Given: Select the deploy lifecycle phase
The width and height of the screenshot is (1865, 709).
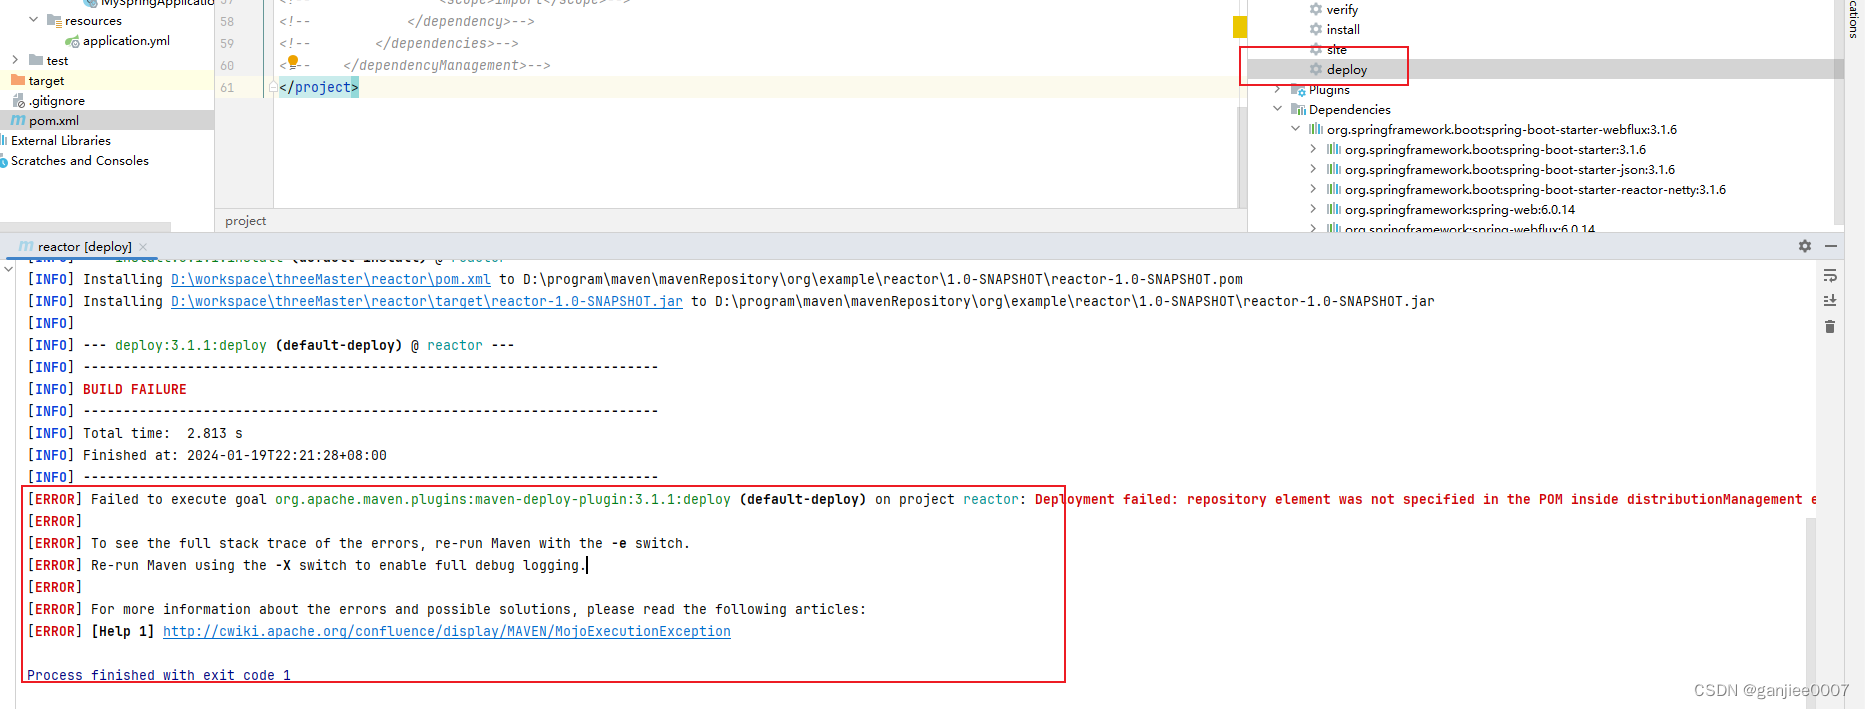Looking at the screenshot, I should 1346,69.
